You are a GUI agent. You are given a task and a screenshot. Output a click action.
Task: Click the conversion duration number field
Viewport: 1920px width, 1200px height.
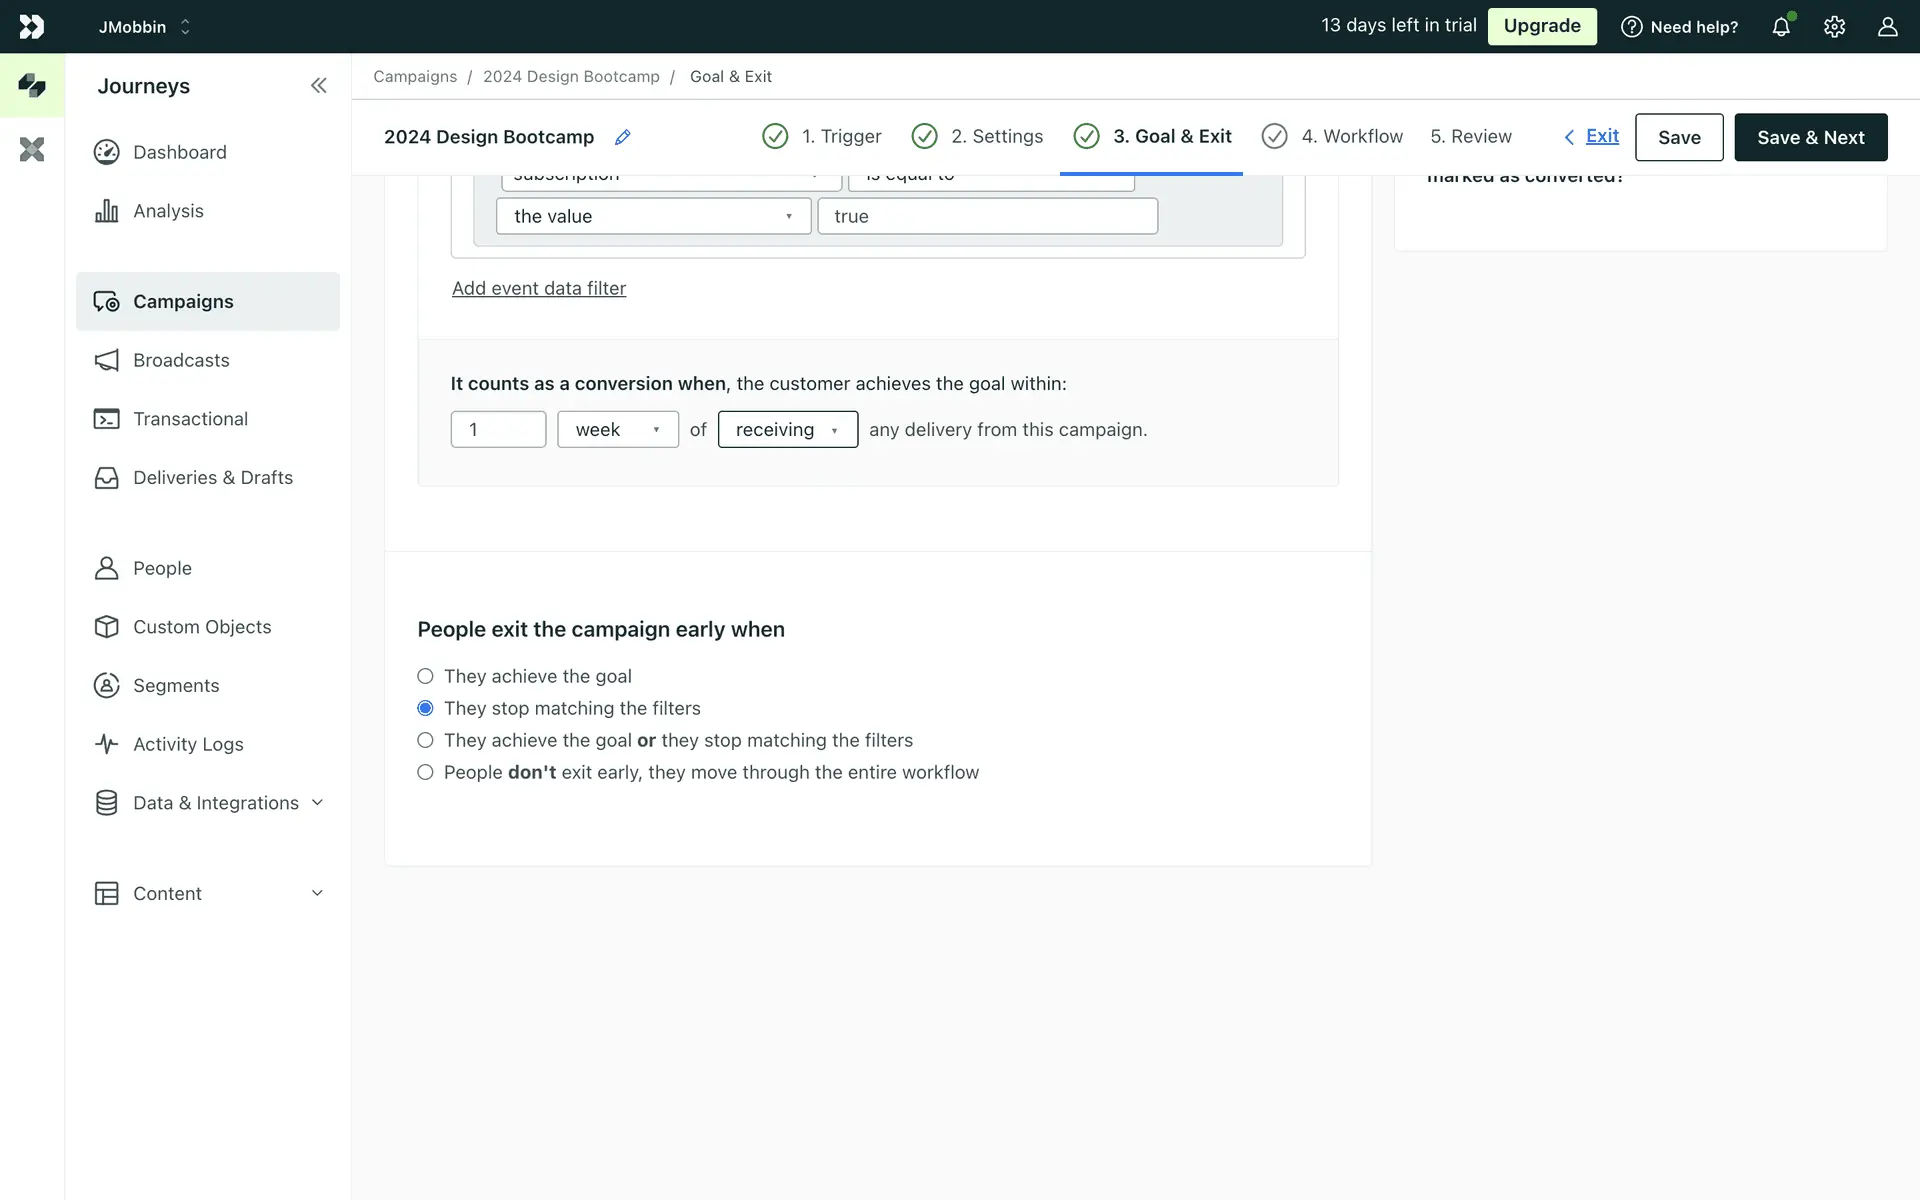coord(498,430)
